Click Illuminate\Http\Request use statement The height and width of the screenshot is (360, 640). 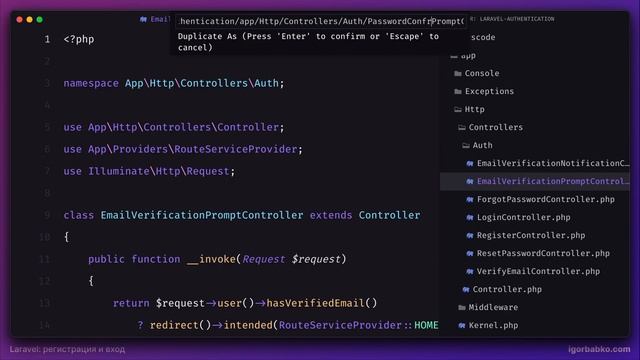coord(149,171)
